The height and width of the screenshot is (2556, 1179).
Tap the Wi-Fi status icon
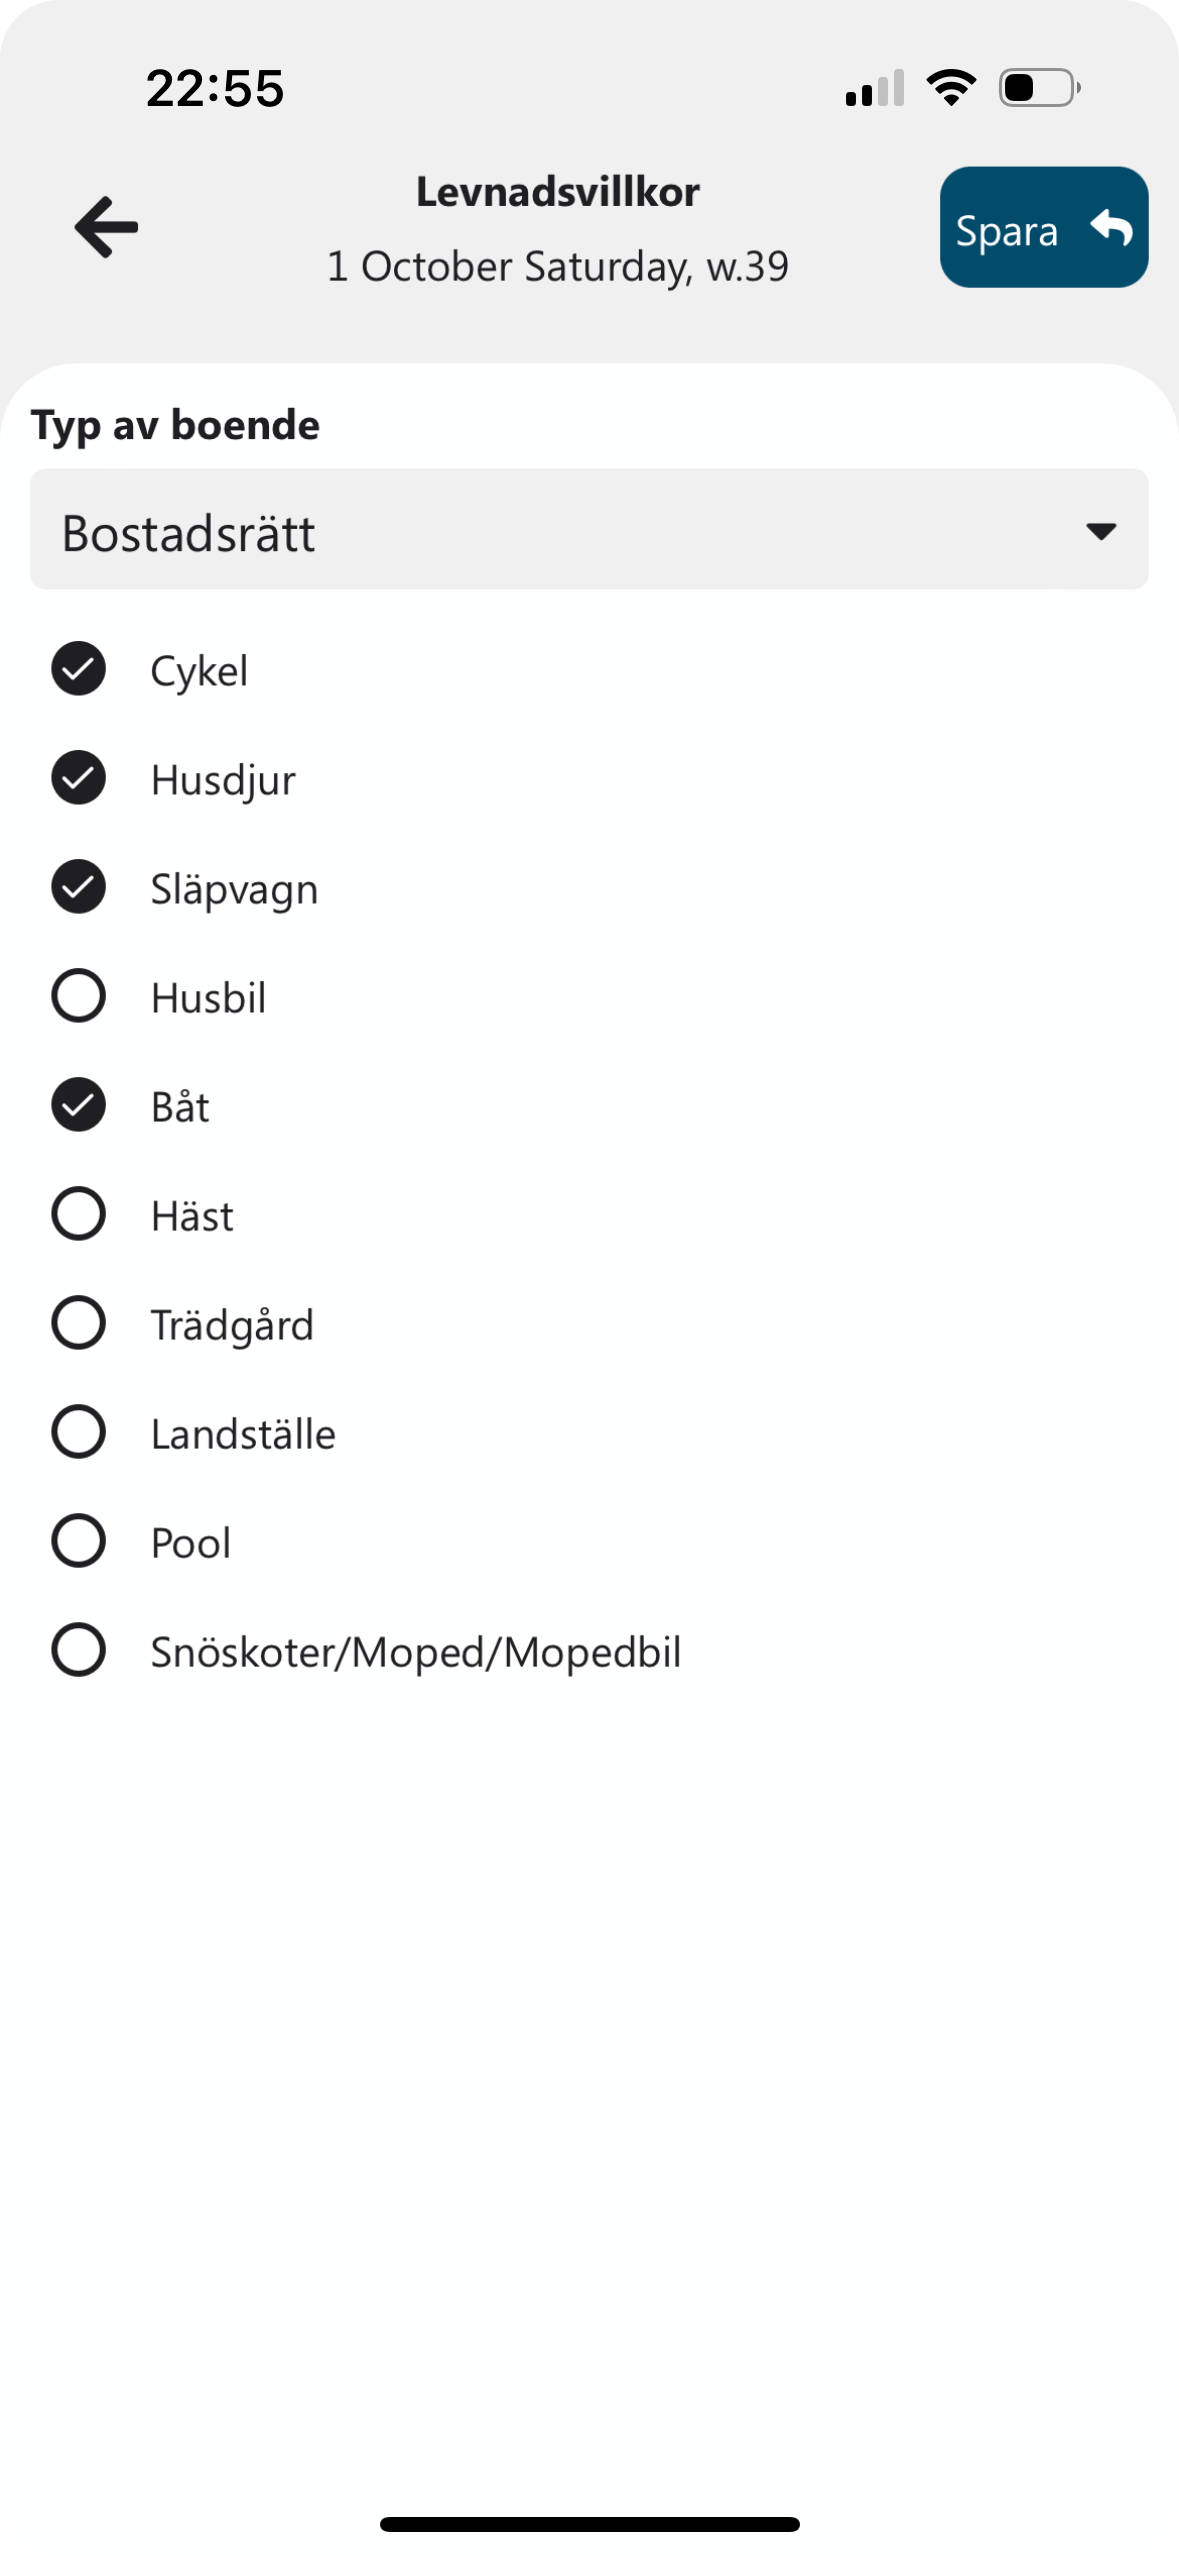(x=951, y=88)
